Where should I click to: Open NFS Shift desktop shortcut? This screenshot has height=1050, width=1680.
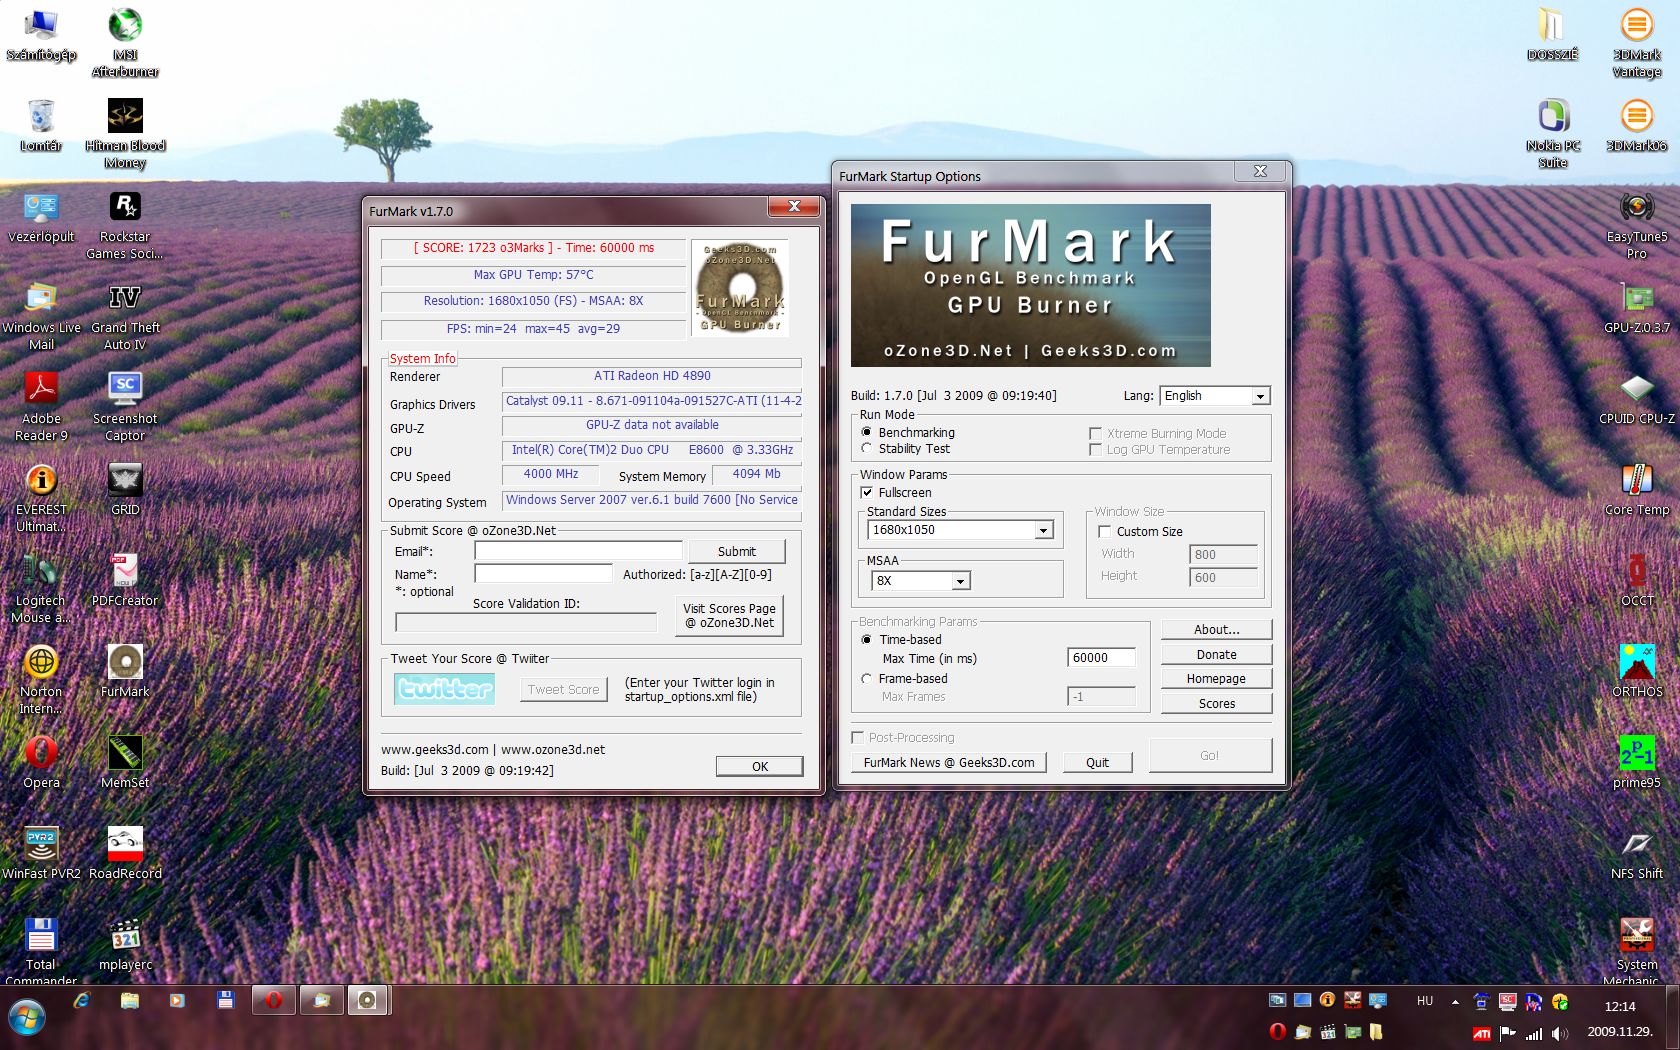coord(1637,852)
